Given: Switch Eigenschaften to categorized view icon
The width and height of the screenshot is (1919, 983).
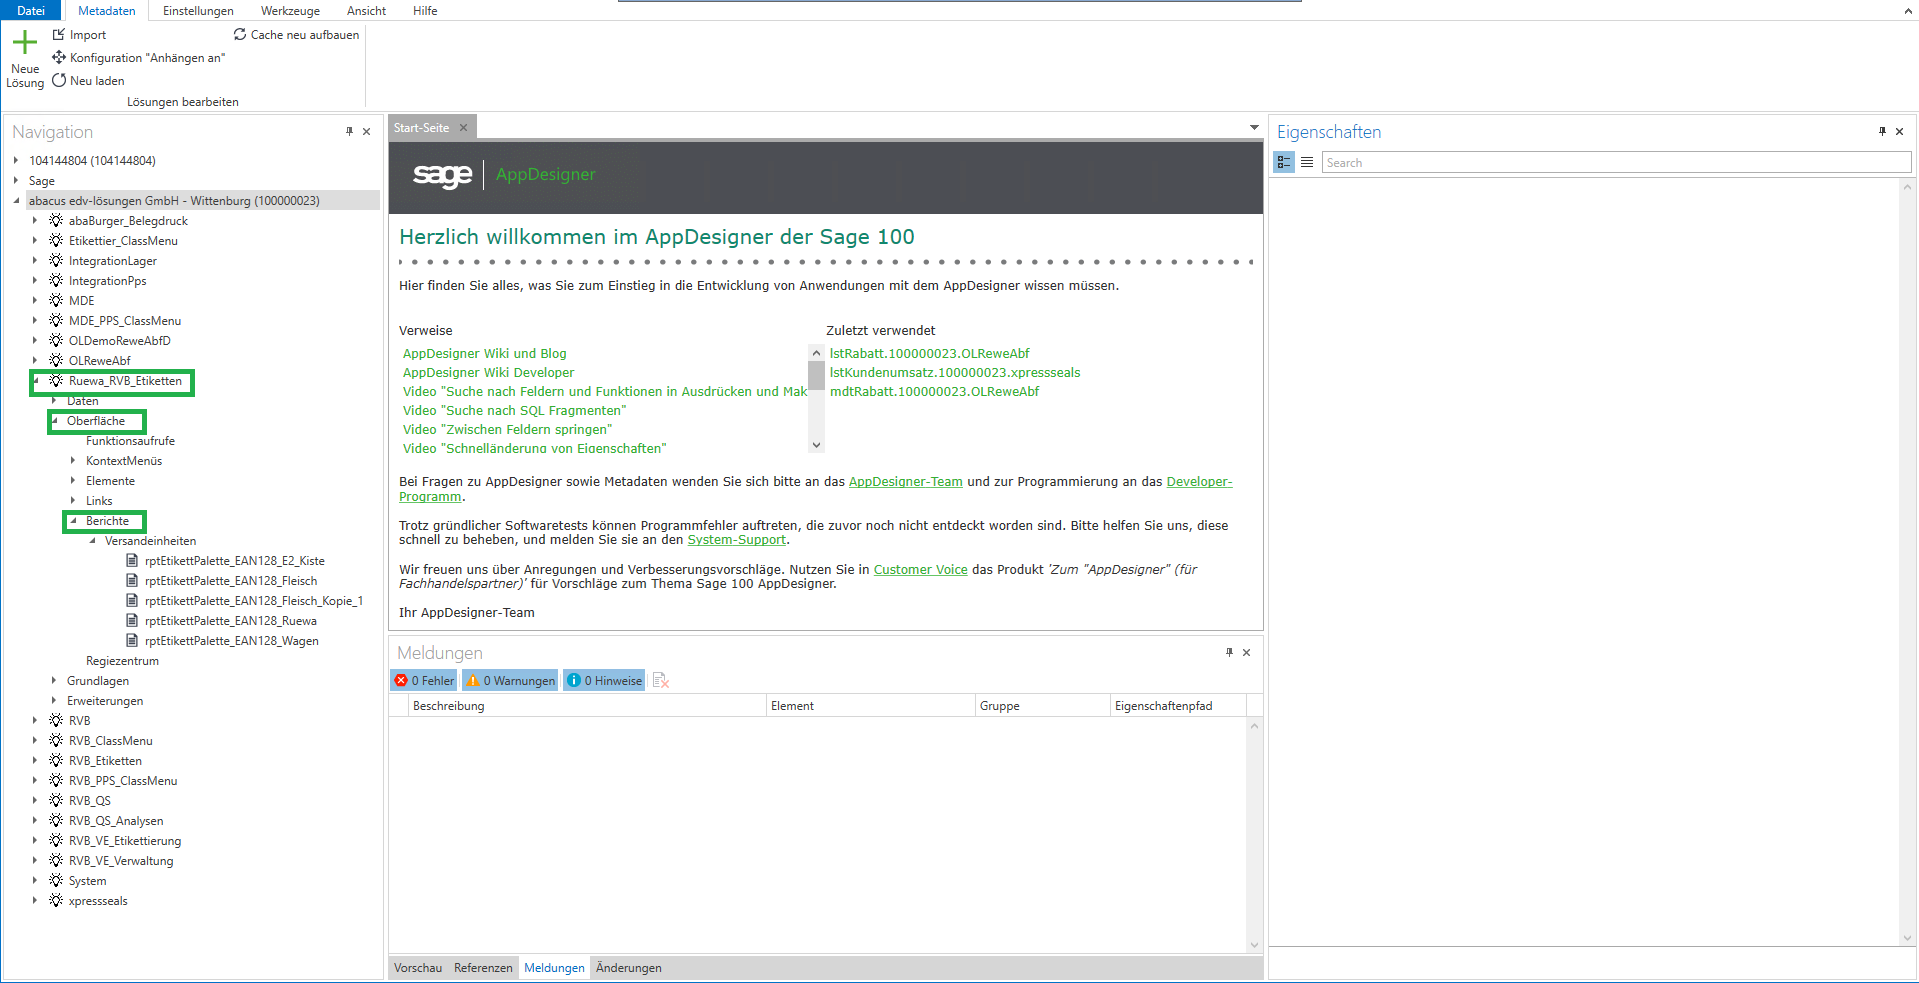Looking at the screenshot, I should click(1284, 162).
